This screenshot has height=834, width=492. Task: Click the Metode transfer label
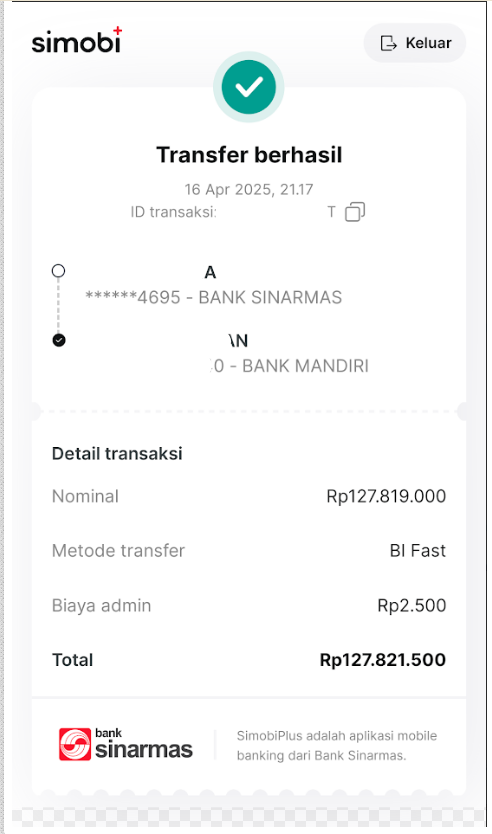(118, 551)
